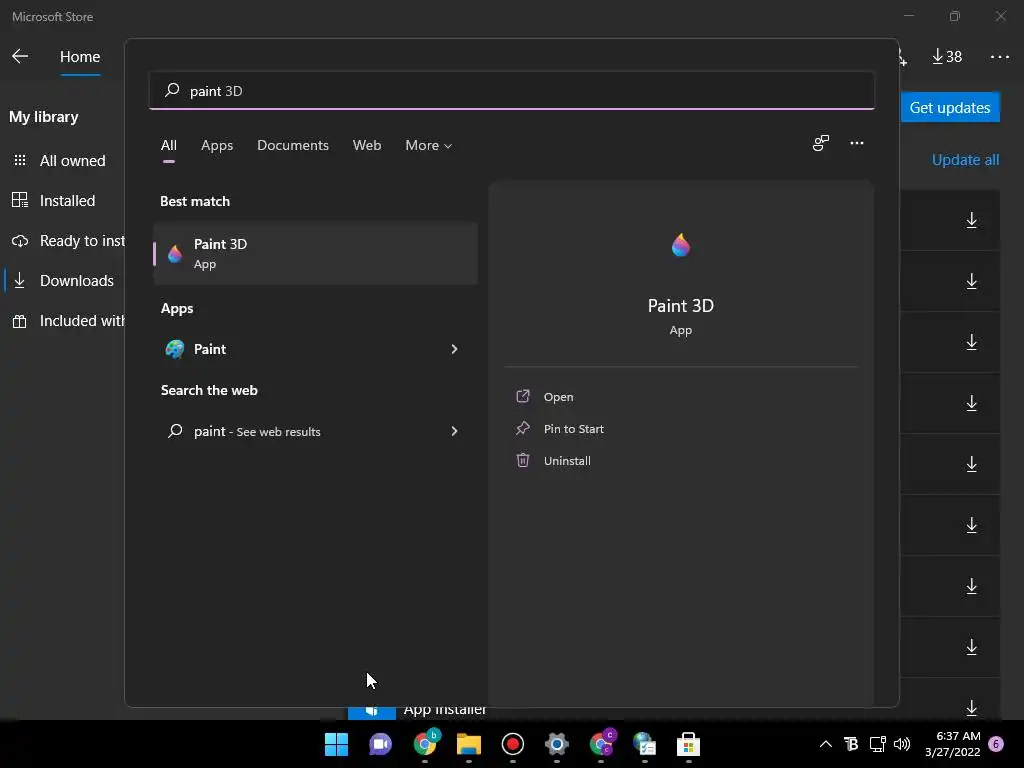Open the network display icon in tray
This screenshot has height=768, width=1024.
tap(877, 744)
